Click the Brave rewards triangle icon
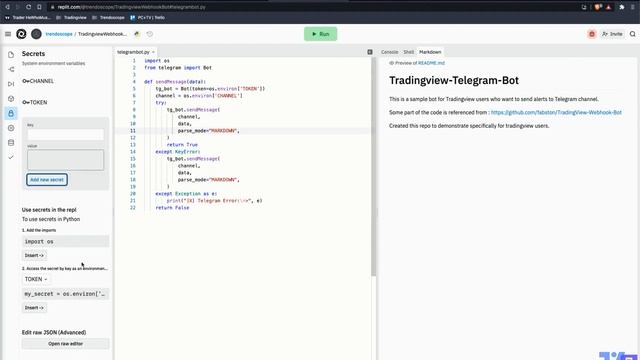The height and width of the screenshot is (360, 640). pos(609,7)
